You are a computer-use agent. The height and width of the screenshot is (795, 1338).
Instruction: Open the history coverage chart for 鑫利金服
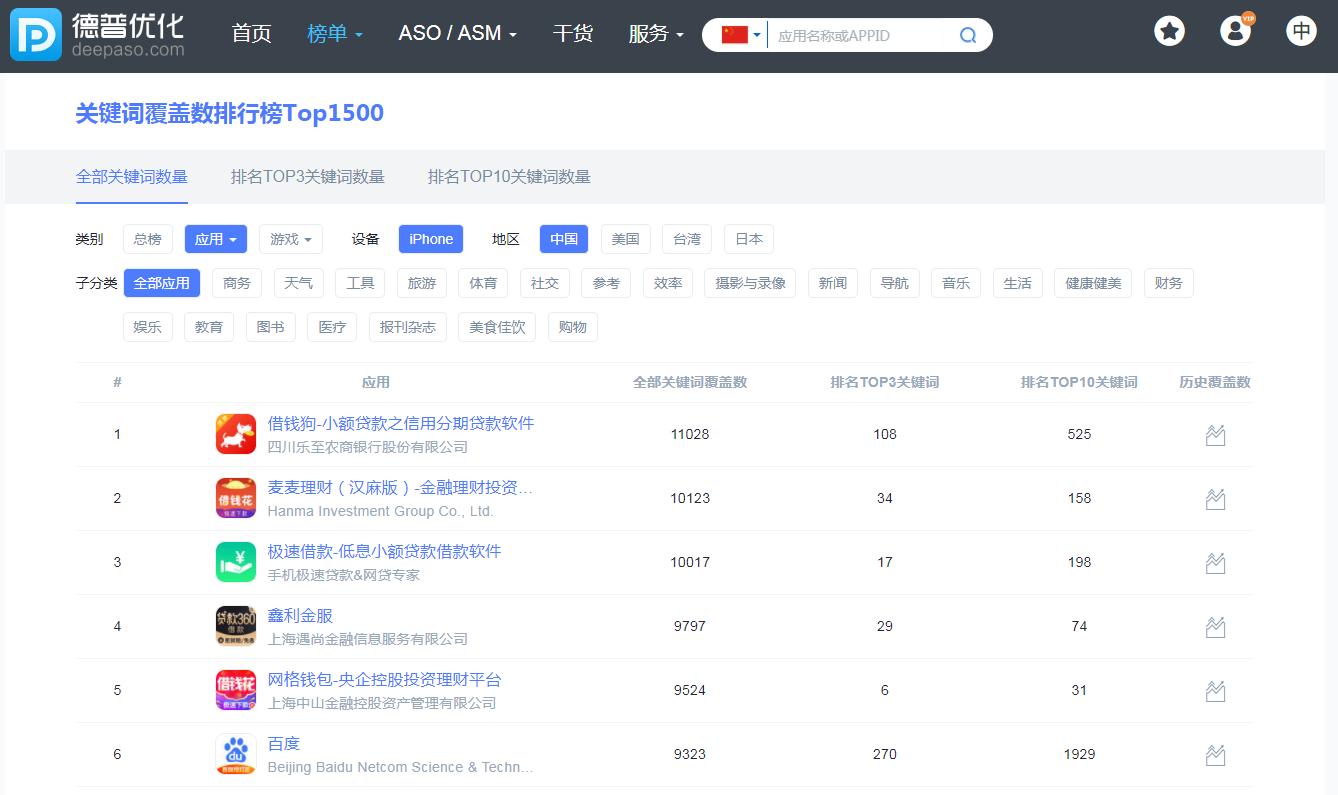pyautogui.click(x=1215, y=627)
